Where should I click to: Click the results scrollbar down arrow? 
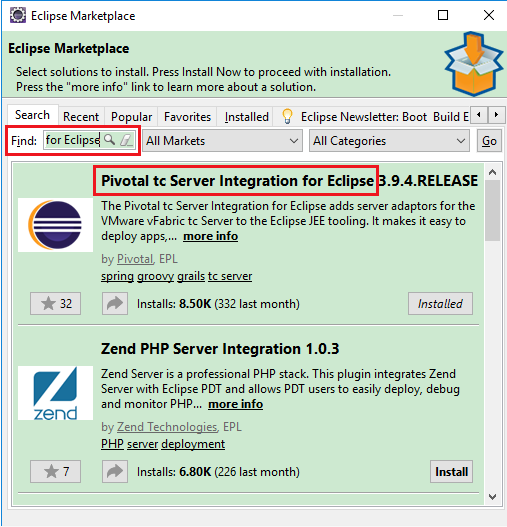493,497
